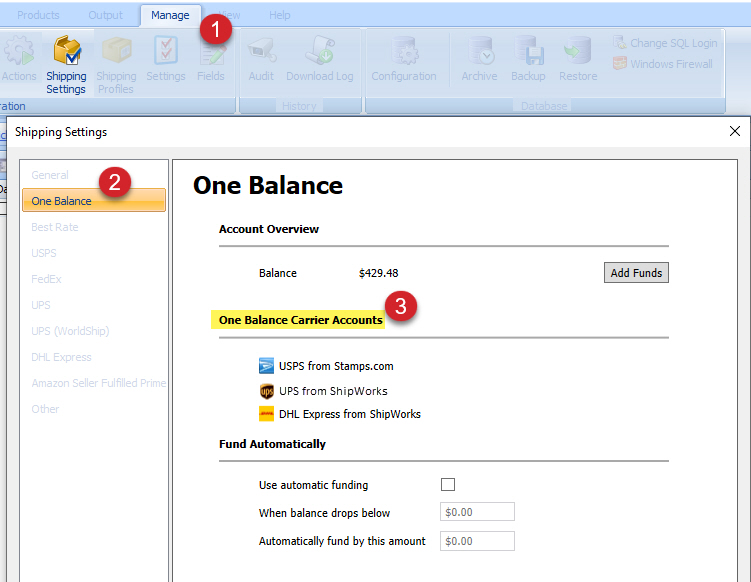Open Shipping Profiles ribbon icon
The width and height of the screenshot is (751, 582).
coord(116,65)
